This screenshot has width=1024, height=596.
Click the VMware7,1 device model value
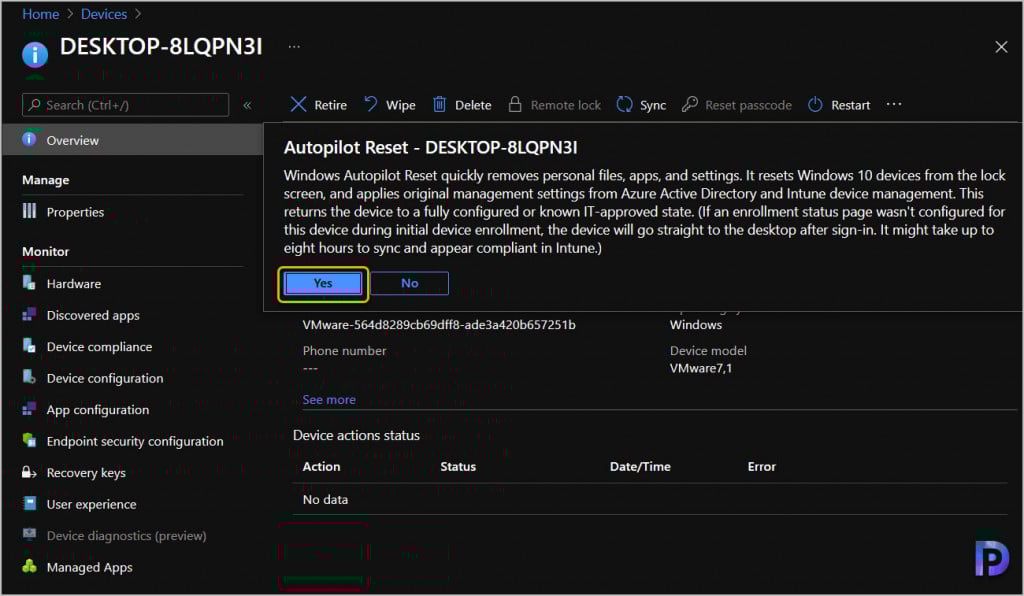(x=701, y=368)
